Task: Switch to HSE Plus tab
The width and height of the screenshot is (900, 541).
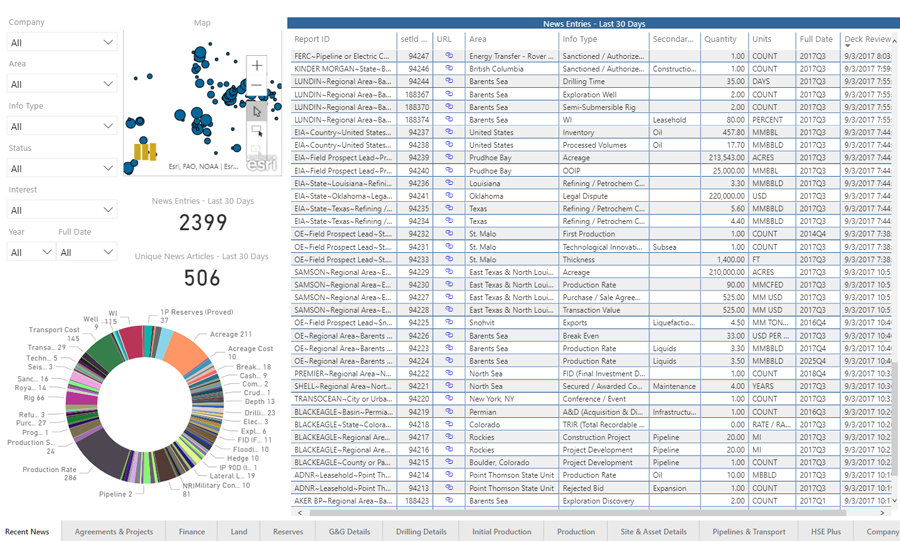Action: click(825, 531)
